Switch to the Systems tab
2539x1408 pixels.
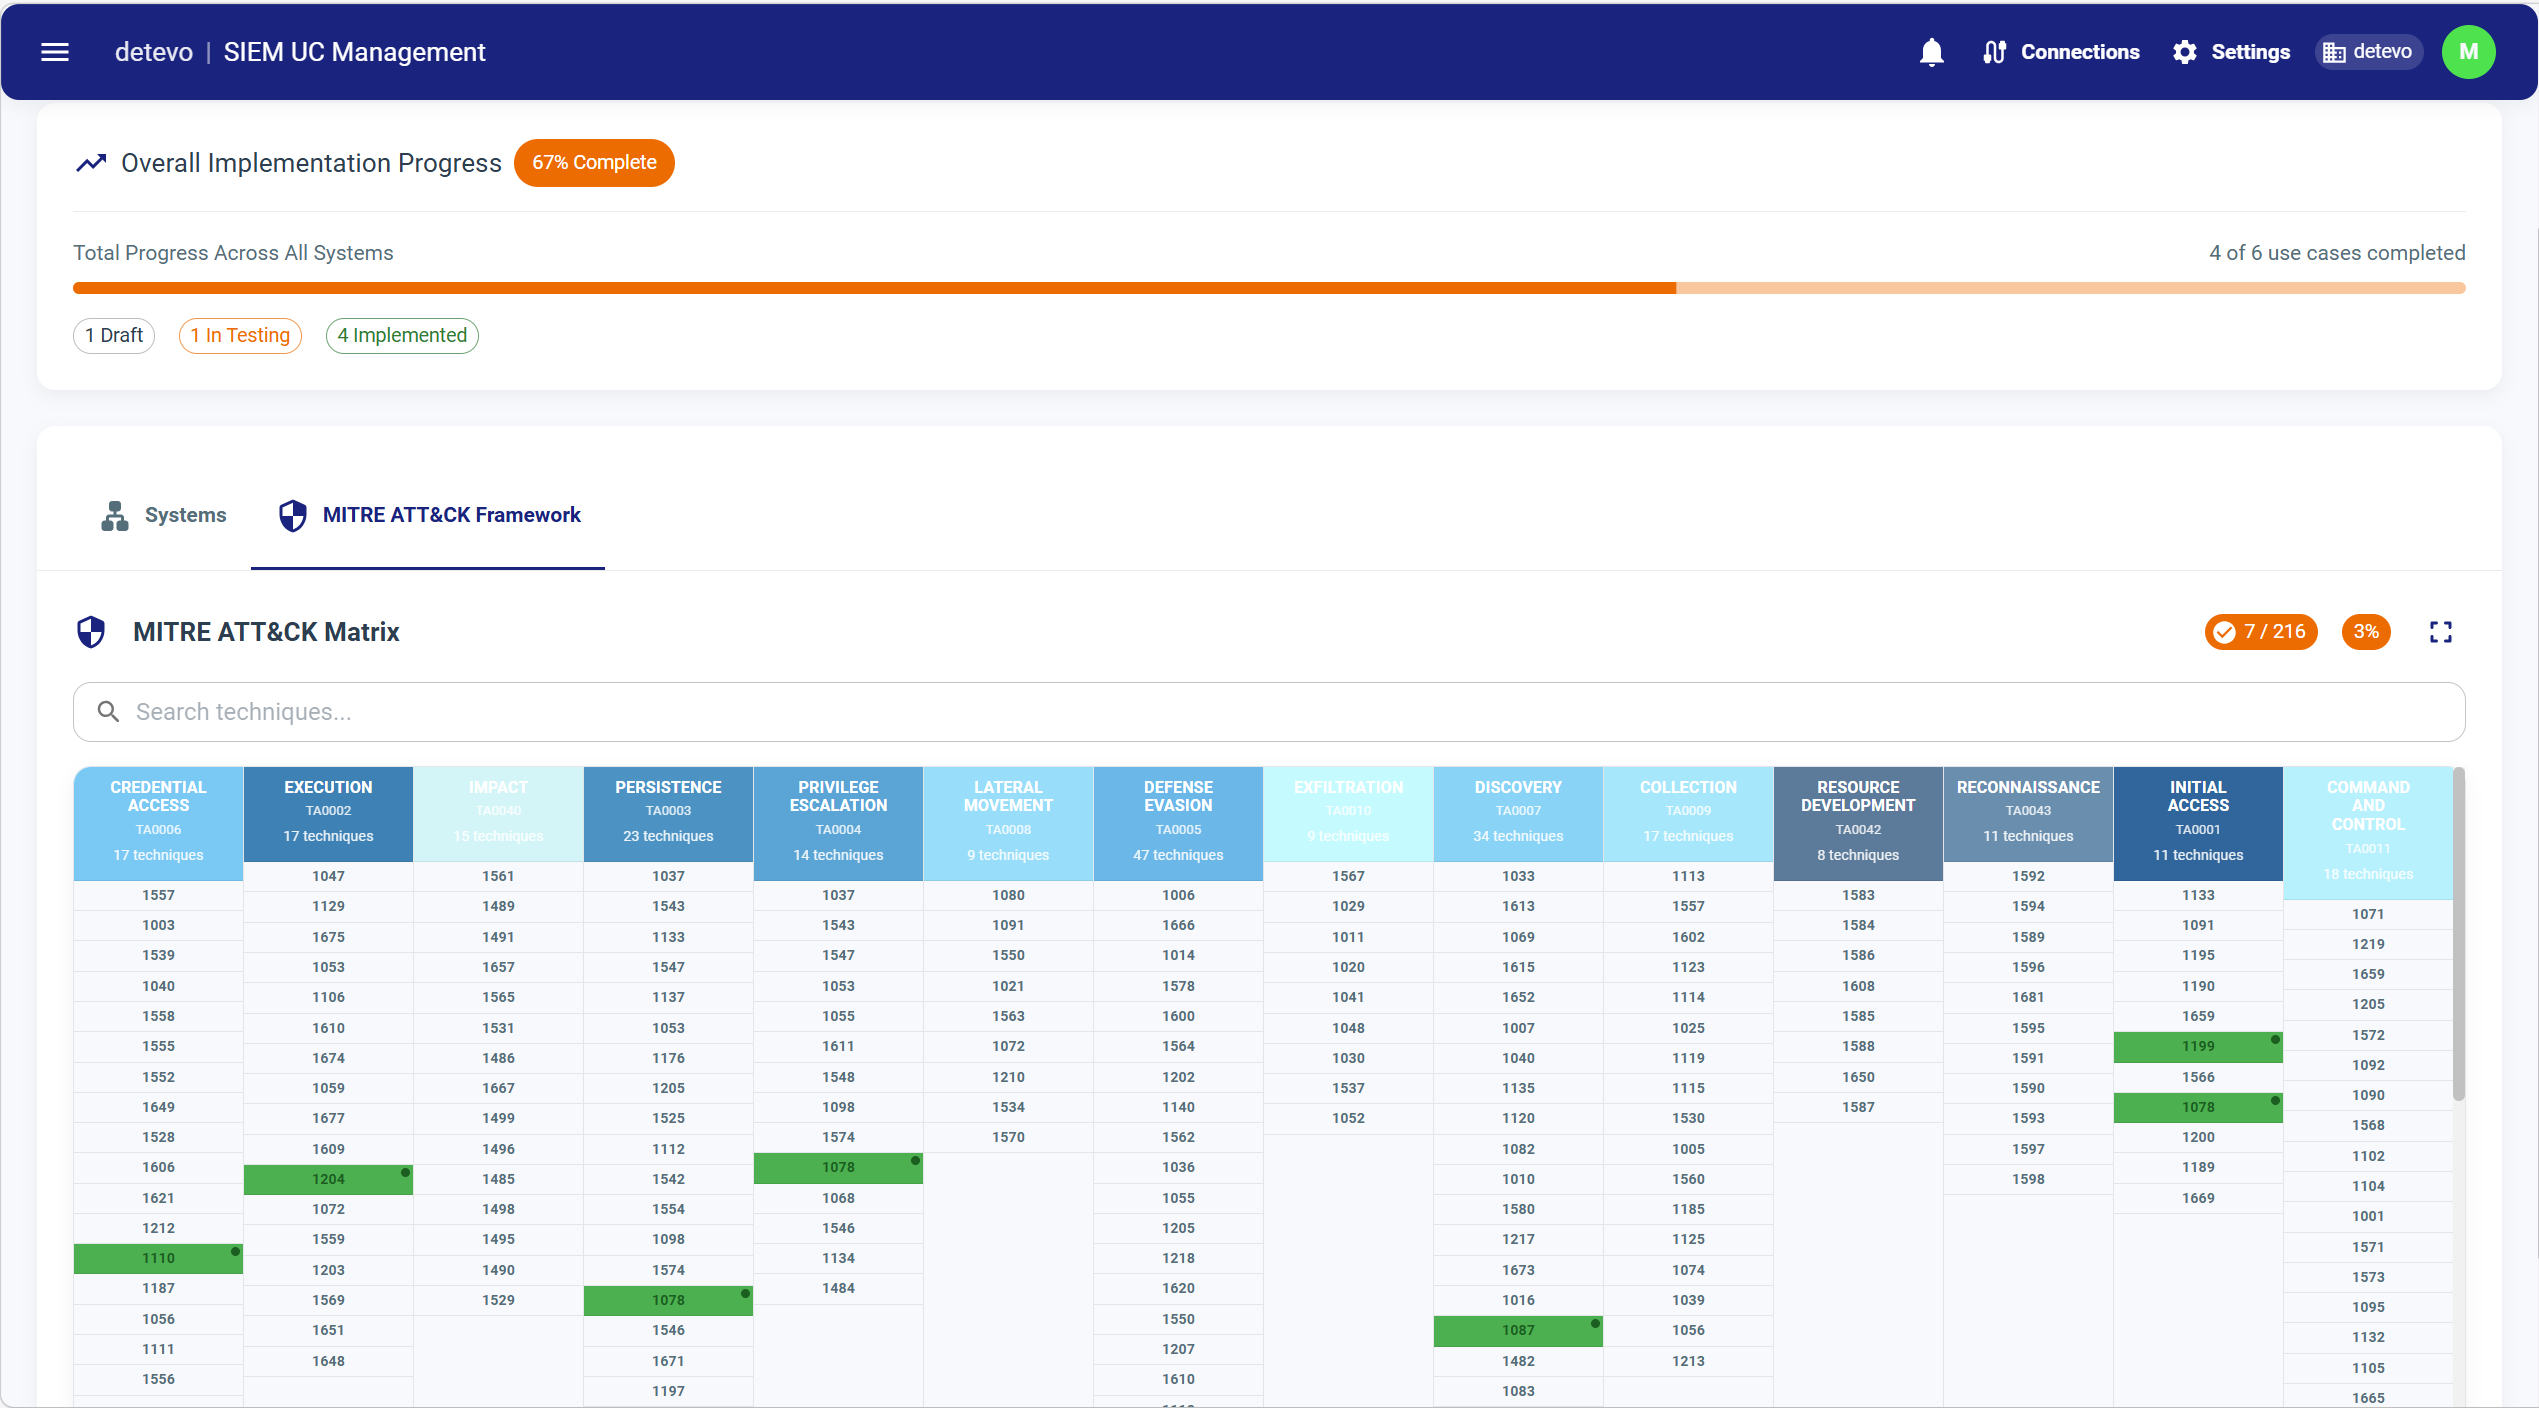tap(162, 515)
